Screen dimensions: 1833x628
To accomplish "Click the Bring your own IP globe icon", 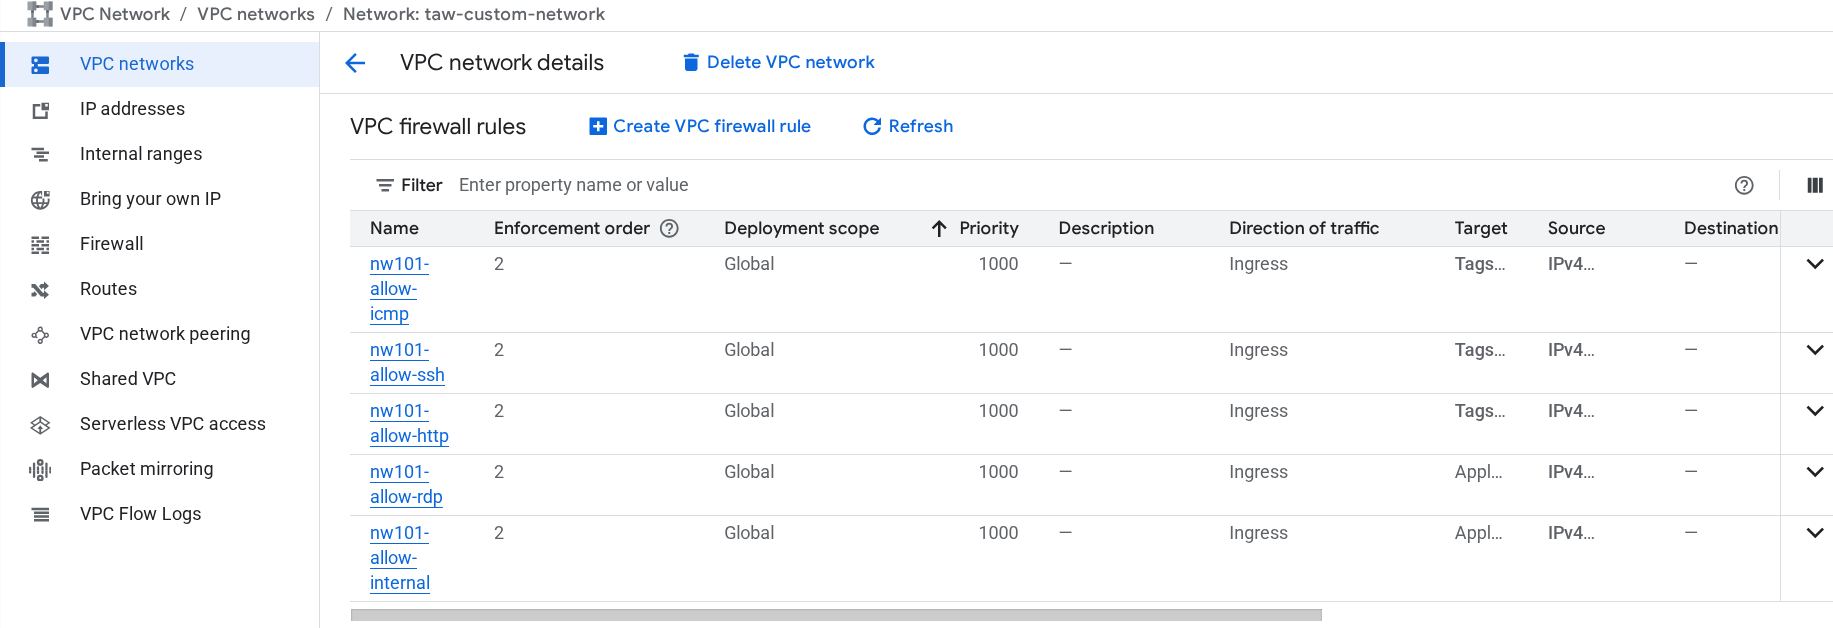I will (40, 200).
